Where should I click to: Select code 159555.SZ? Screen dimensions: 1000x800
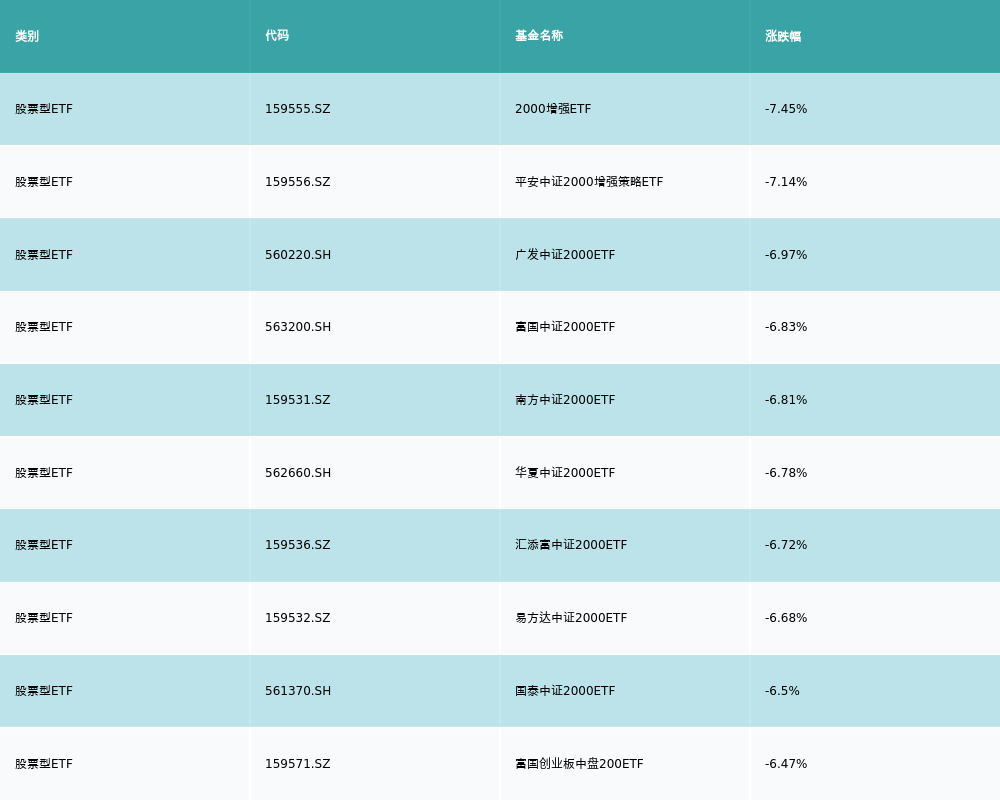tap(298, 109)
